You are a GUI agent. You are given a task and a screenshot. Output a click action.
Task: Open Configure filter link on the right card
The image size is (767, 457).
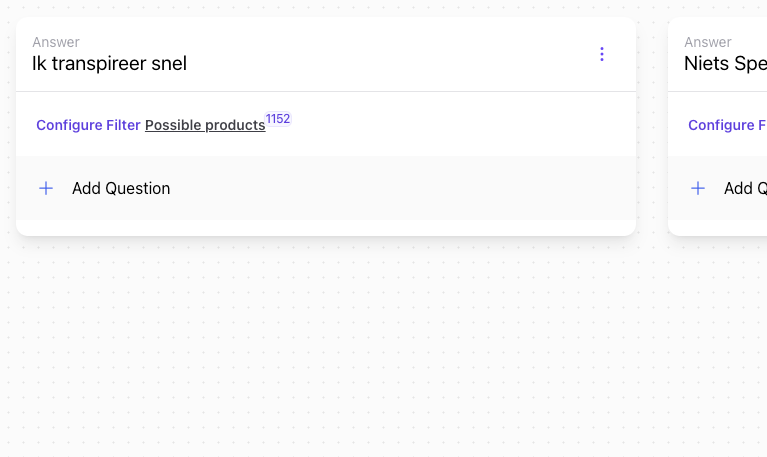[x=727, y=125]
